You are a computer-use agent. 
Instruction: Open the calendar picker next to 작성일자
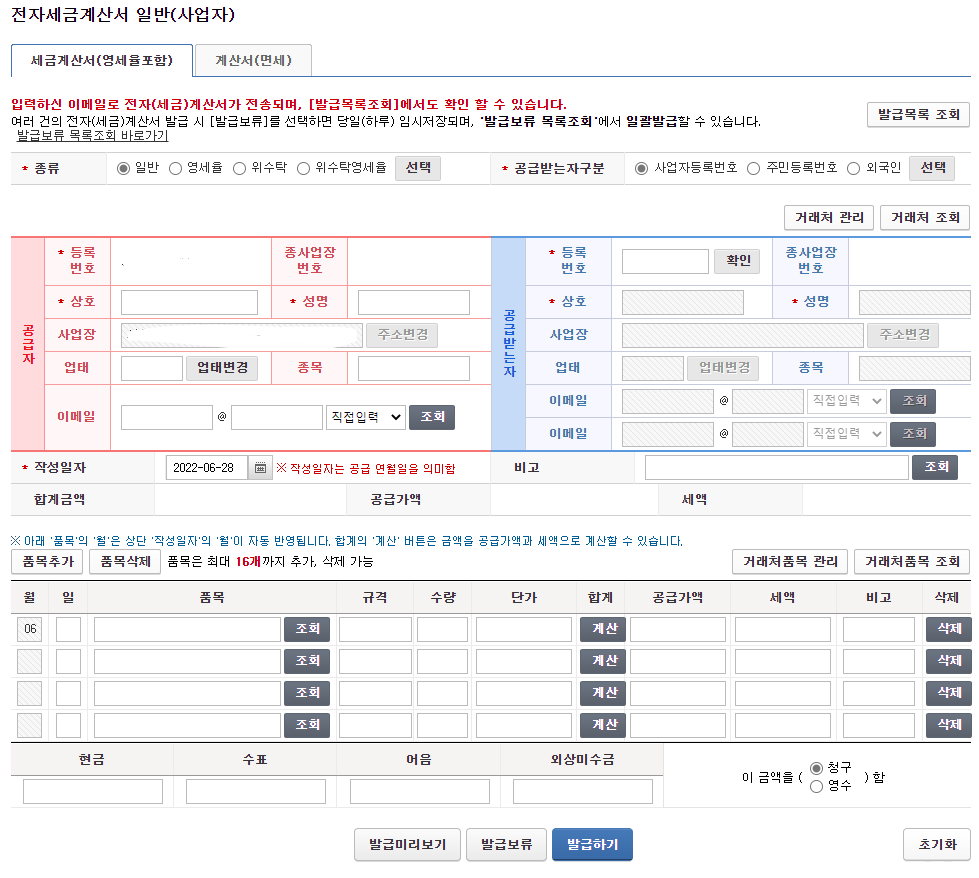[x=260, y=468]
